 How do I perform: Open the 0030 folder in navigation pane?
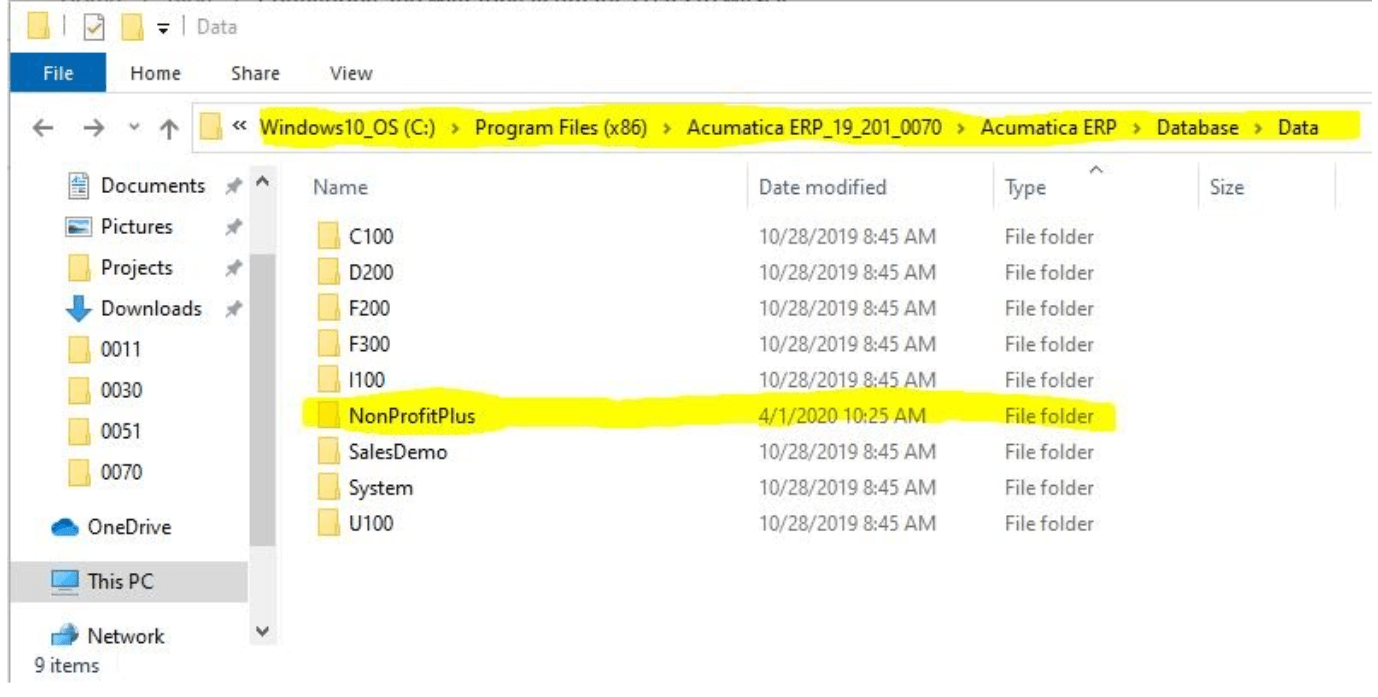tap(121, 391)
